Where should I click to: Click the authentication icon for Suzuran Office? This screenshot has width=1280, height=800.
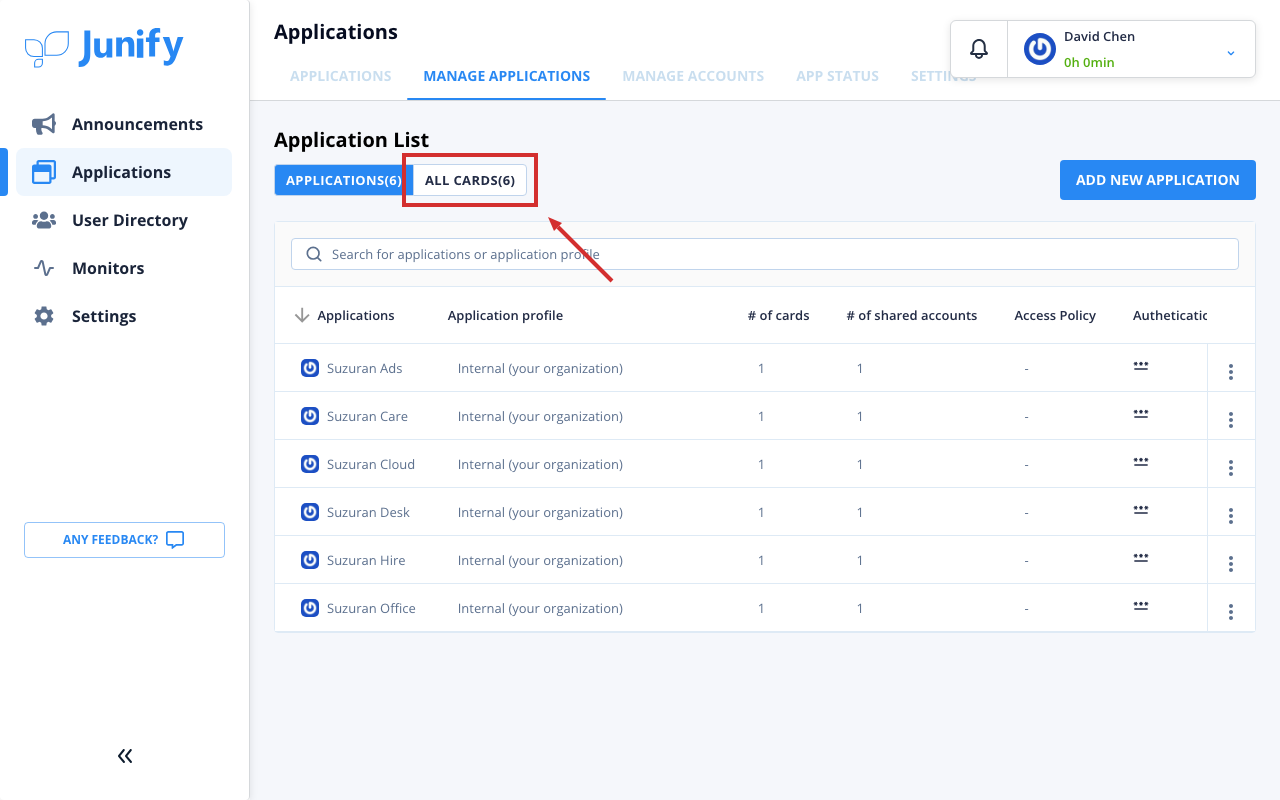tap(1141, 606)
